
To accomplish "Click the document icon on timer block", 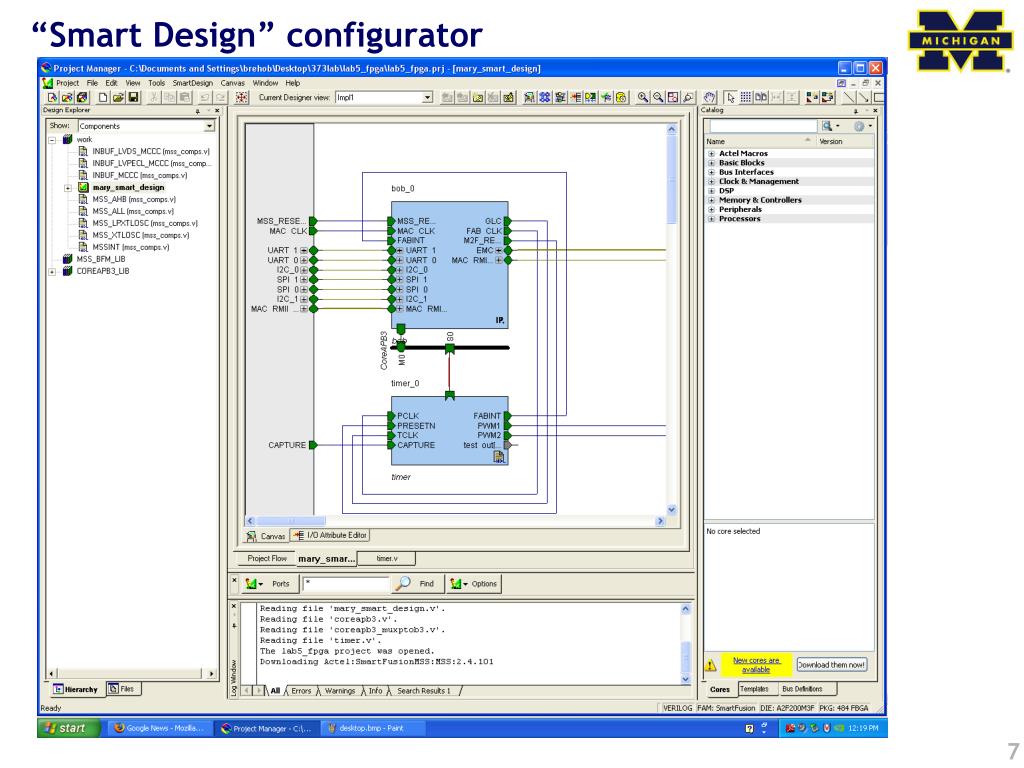I will click(x=499, y=457).
